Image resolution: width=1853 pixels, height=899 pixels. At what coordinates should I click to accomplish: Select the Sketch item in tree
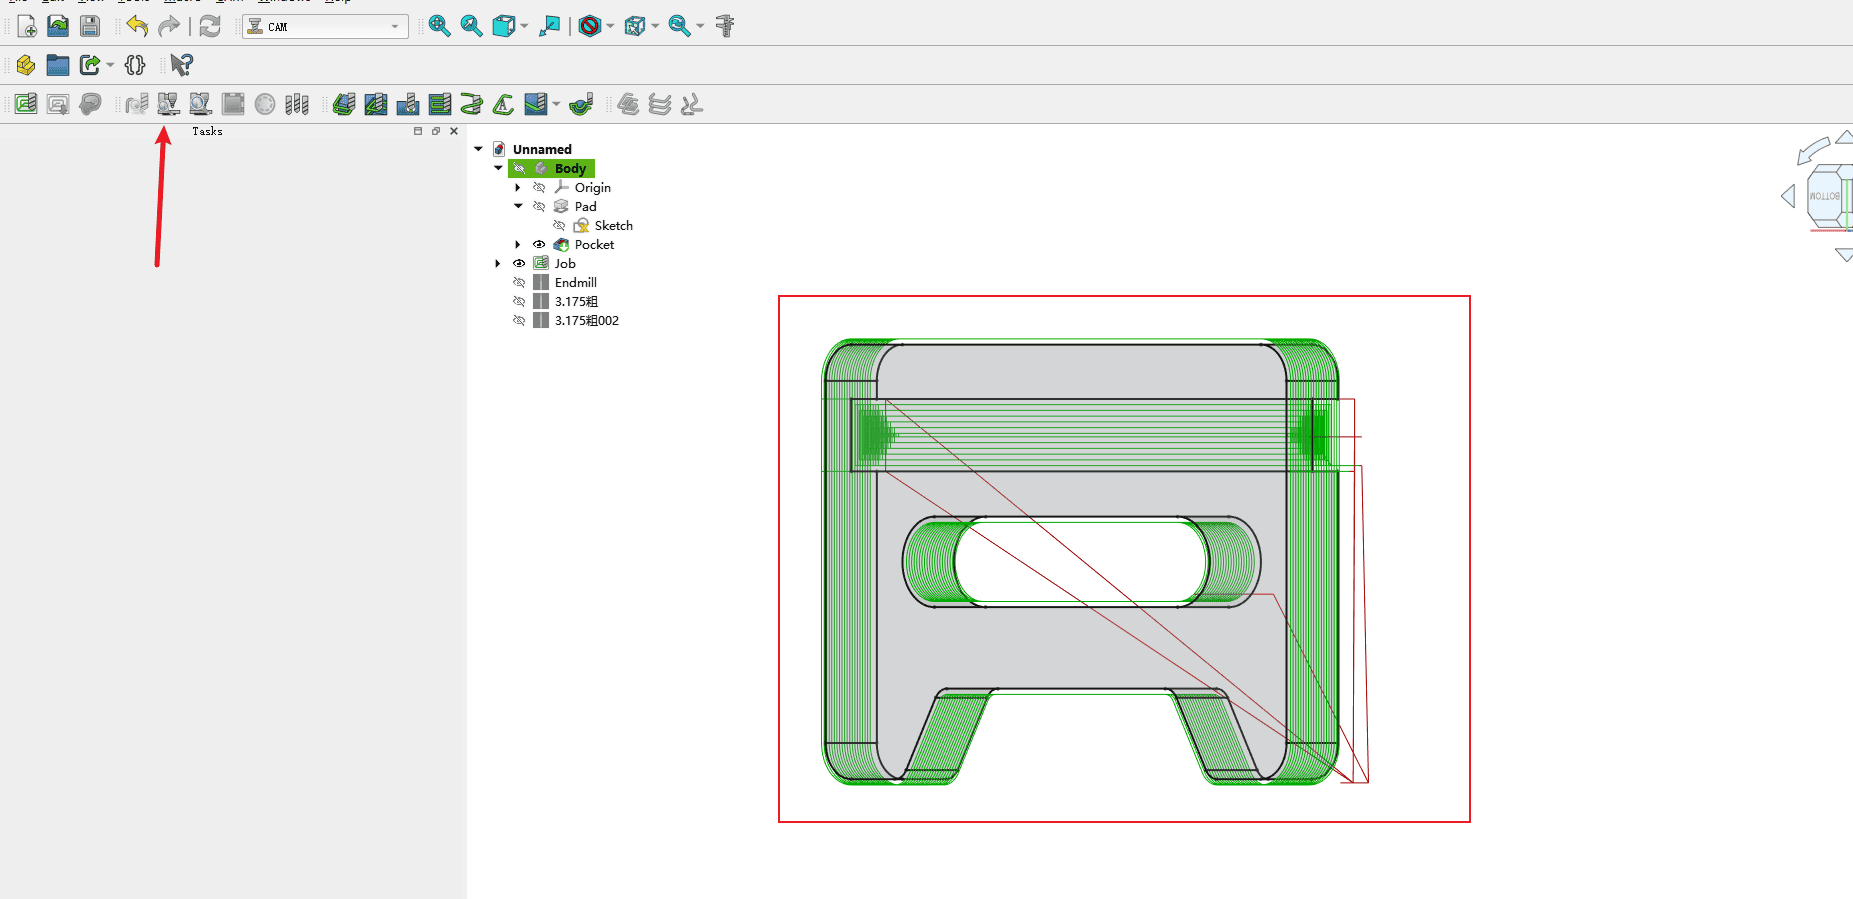tap(613, 226)
